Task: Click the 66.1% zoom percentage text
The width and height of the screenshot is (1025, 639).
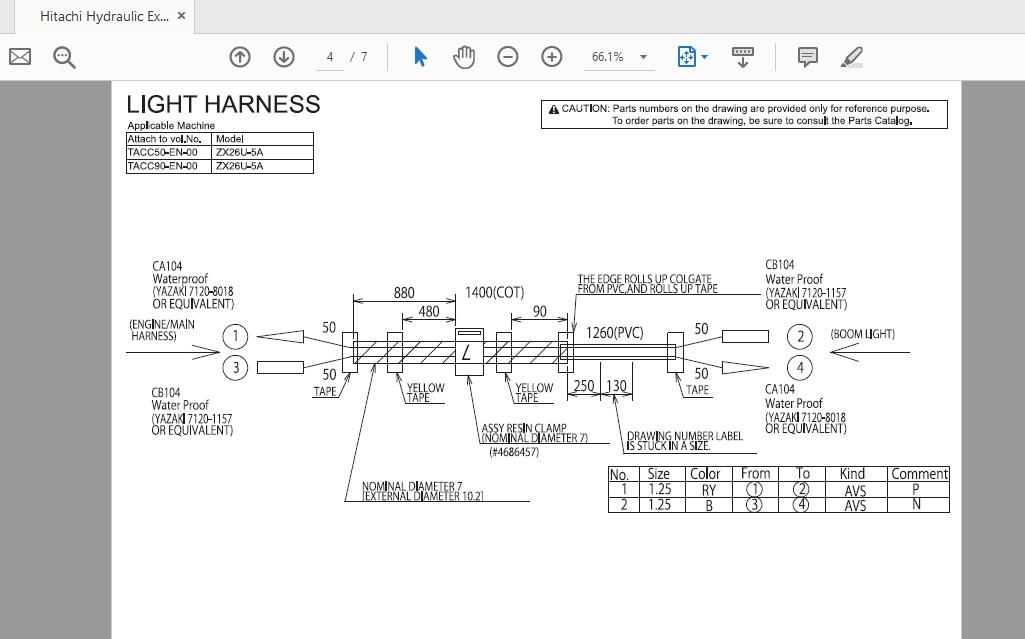Action: click(x=607, y=57)
